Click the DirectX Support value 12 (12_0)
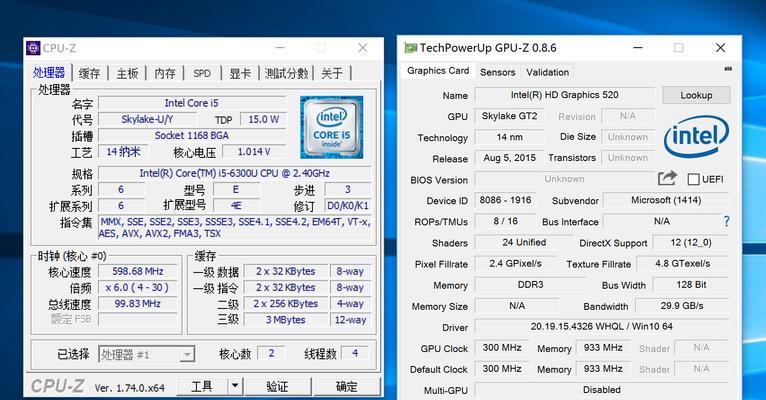Viewport: 766px width, 400px height. (x=691, y=243)
